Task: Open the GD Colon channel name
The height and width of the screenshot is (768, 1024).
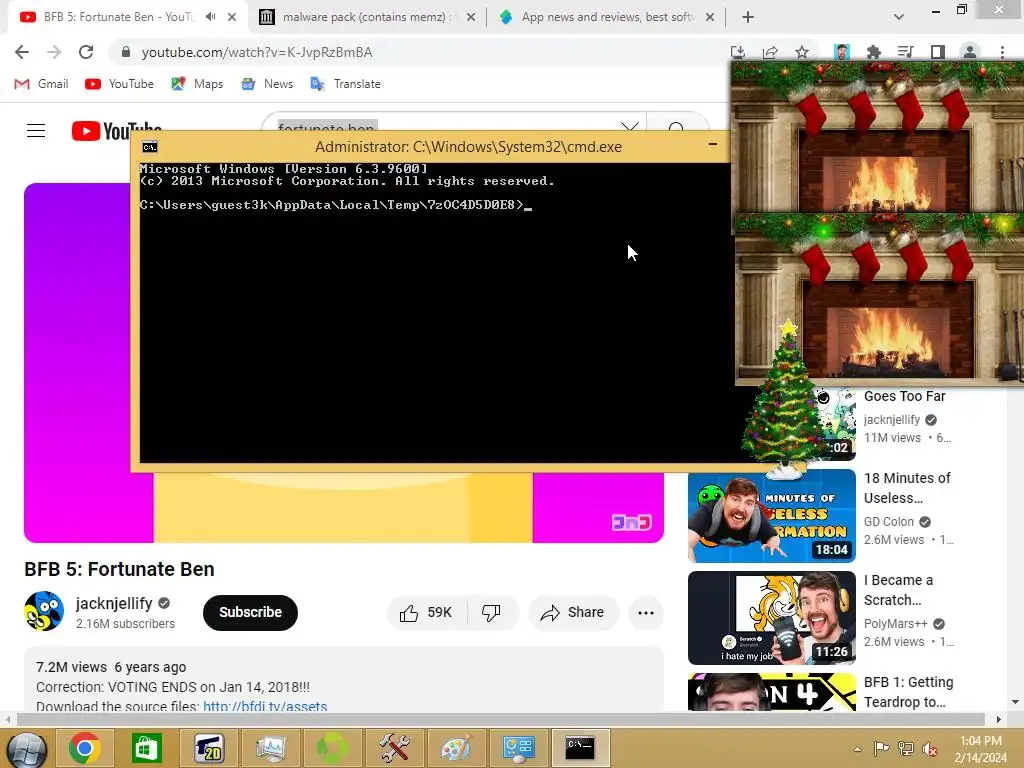Action: point(889,521)
